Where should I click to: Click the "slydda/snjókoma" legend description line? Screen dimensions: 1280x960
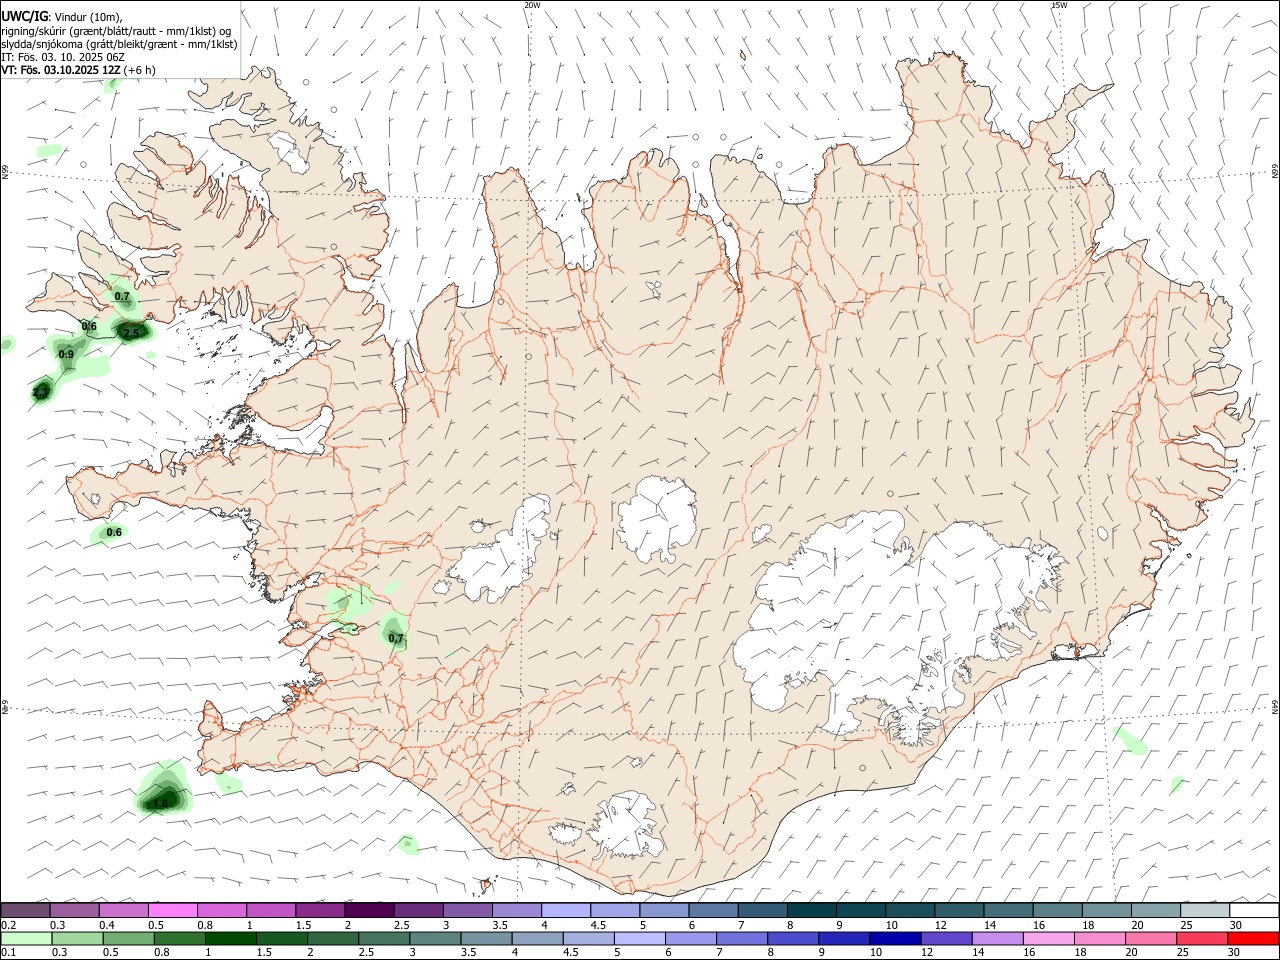118,44
